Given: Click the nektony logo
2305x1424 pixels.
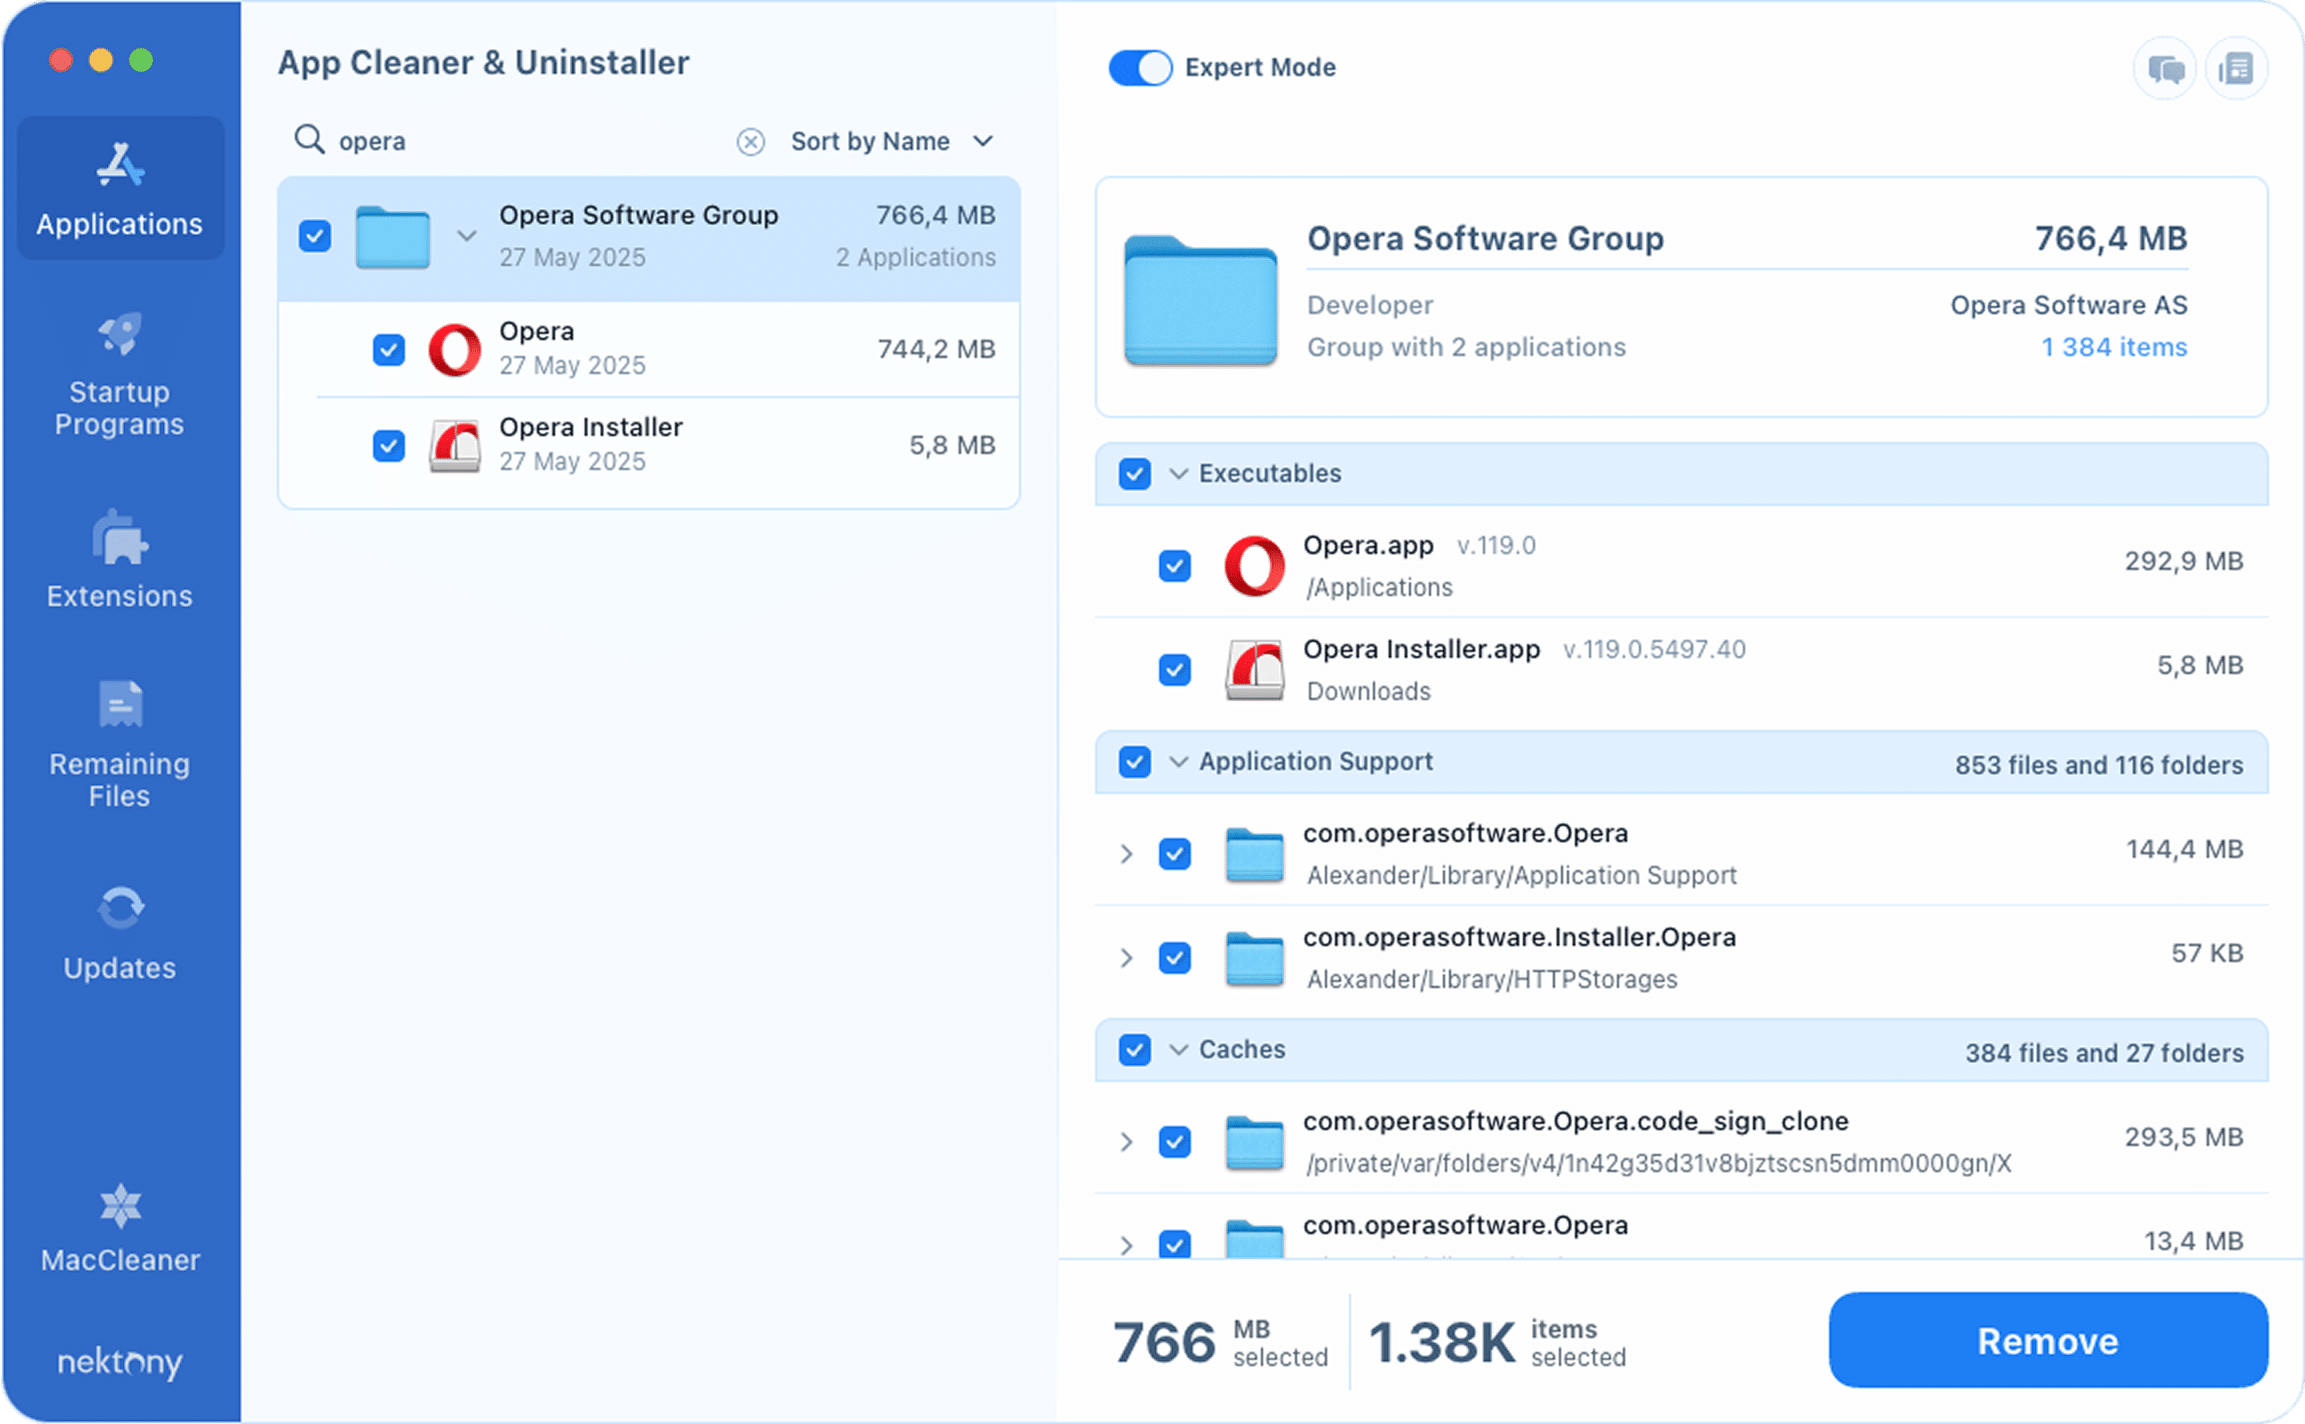Looking at the screenshot, I should (x=120, y=1362).
